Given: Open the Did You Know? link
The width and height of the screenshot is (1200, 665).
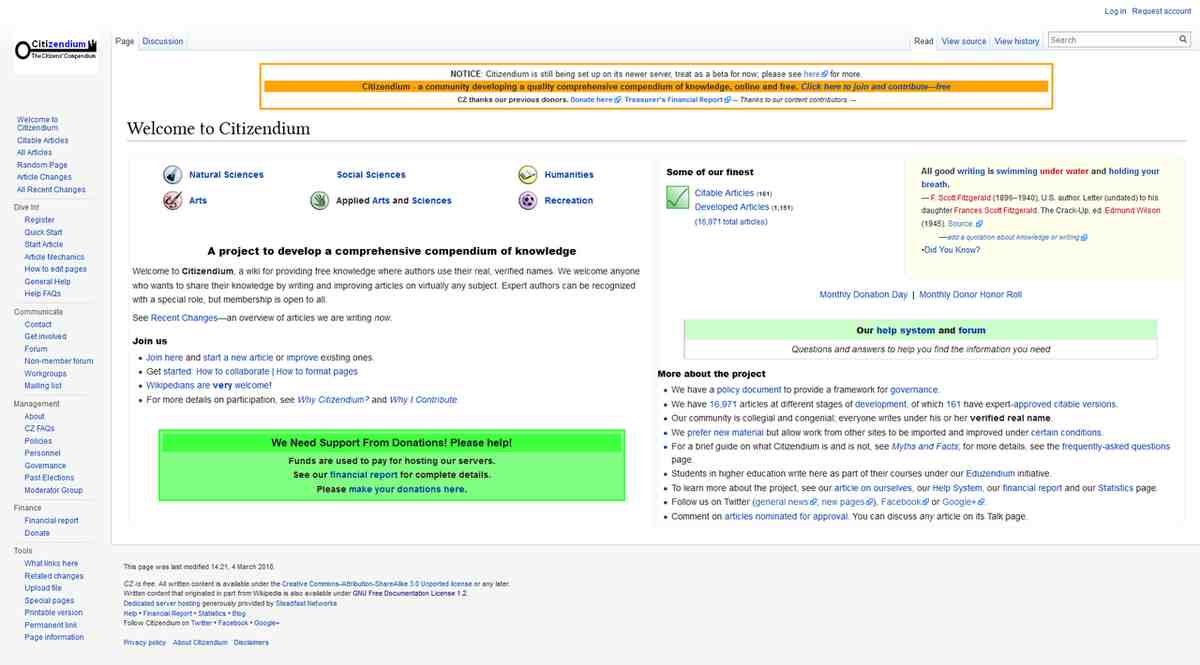Looking at the screenshot, I should (951, 250).
